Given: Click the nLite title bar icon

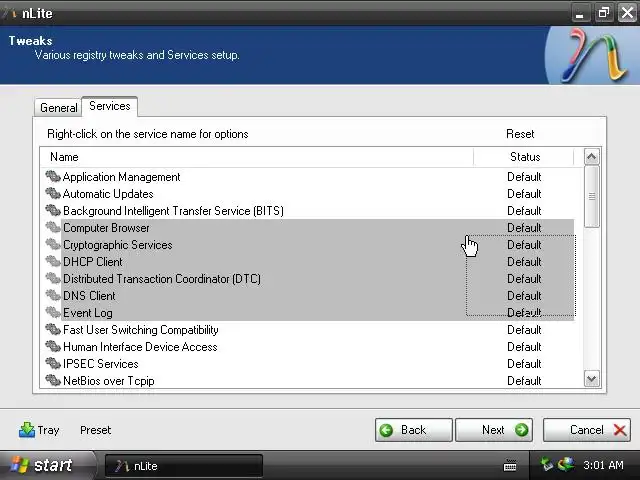Looking at the screenshot, I should coord(10,13).
